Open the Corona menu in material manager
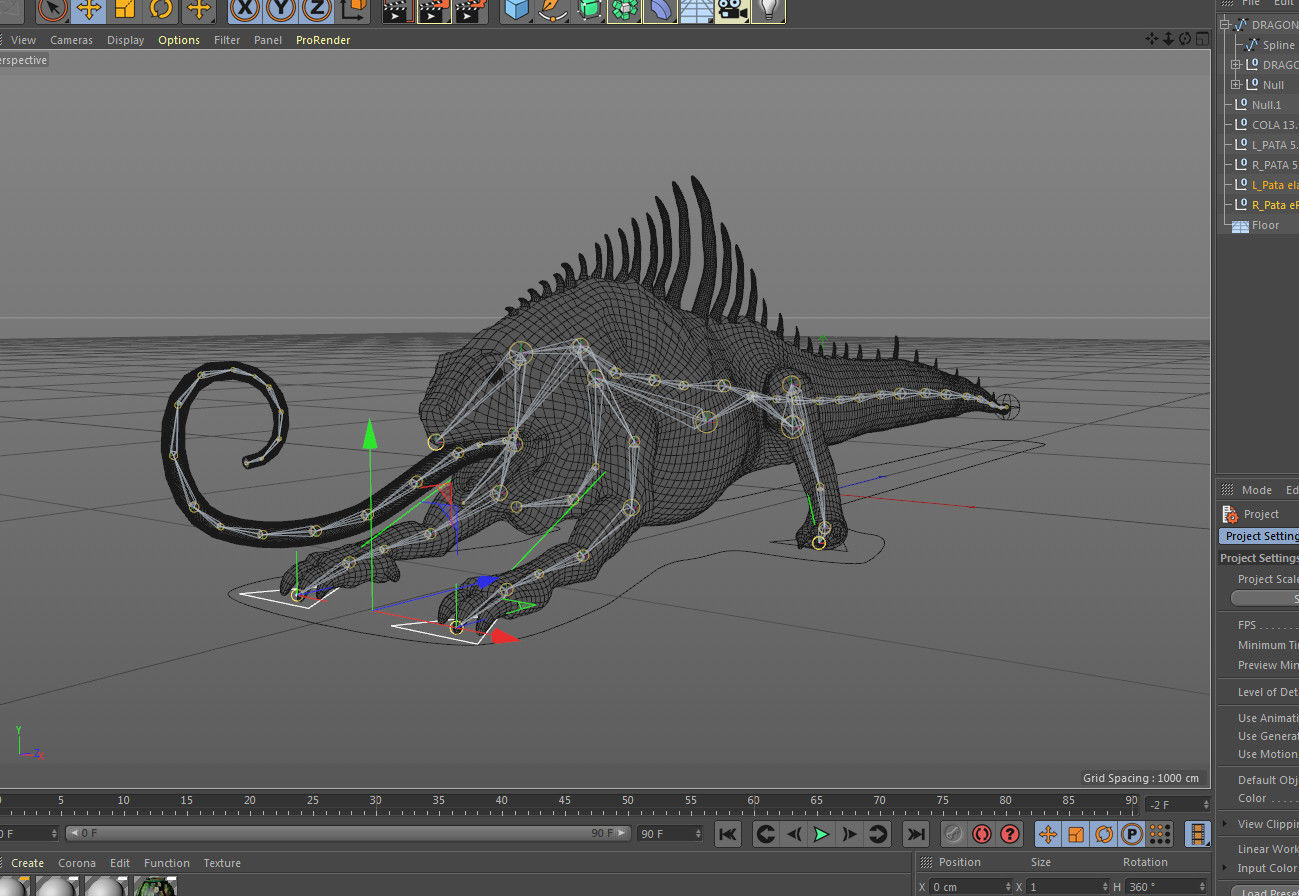 click(x=77, y=863)
